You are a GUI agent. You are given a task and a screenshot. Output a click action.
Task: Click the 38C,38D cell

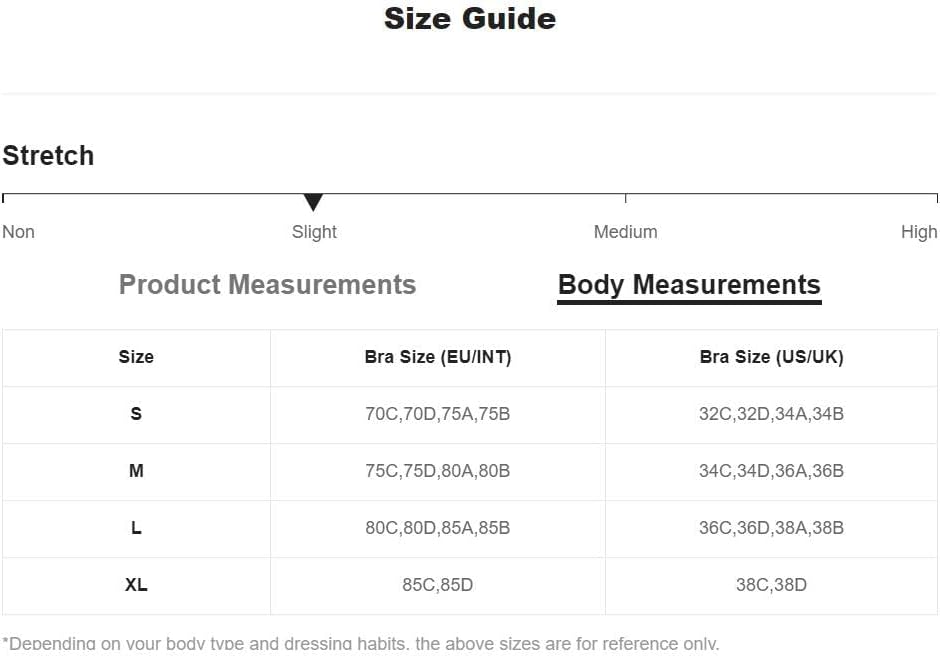pyautogui.click(x=772, y=585)
